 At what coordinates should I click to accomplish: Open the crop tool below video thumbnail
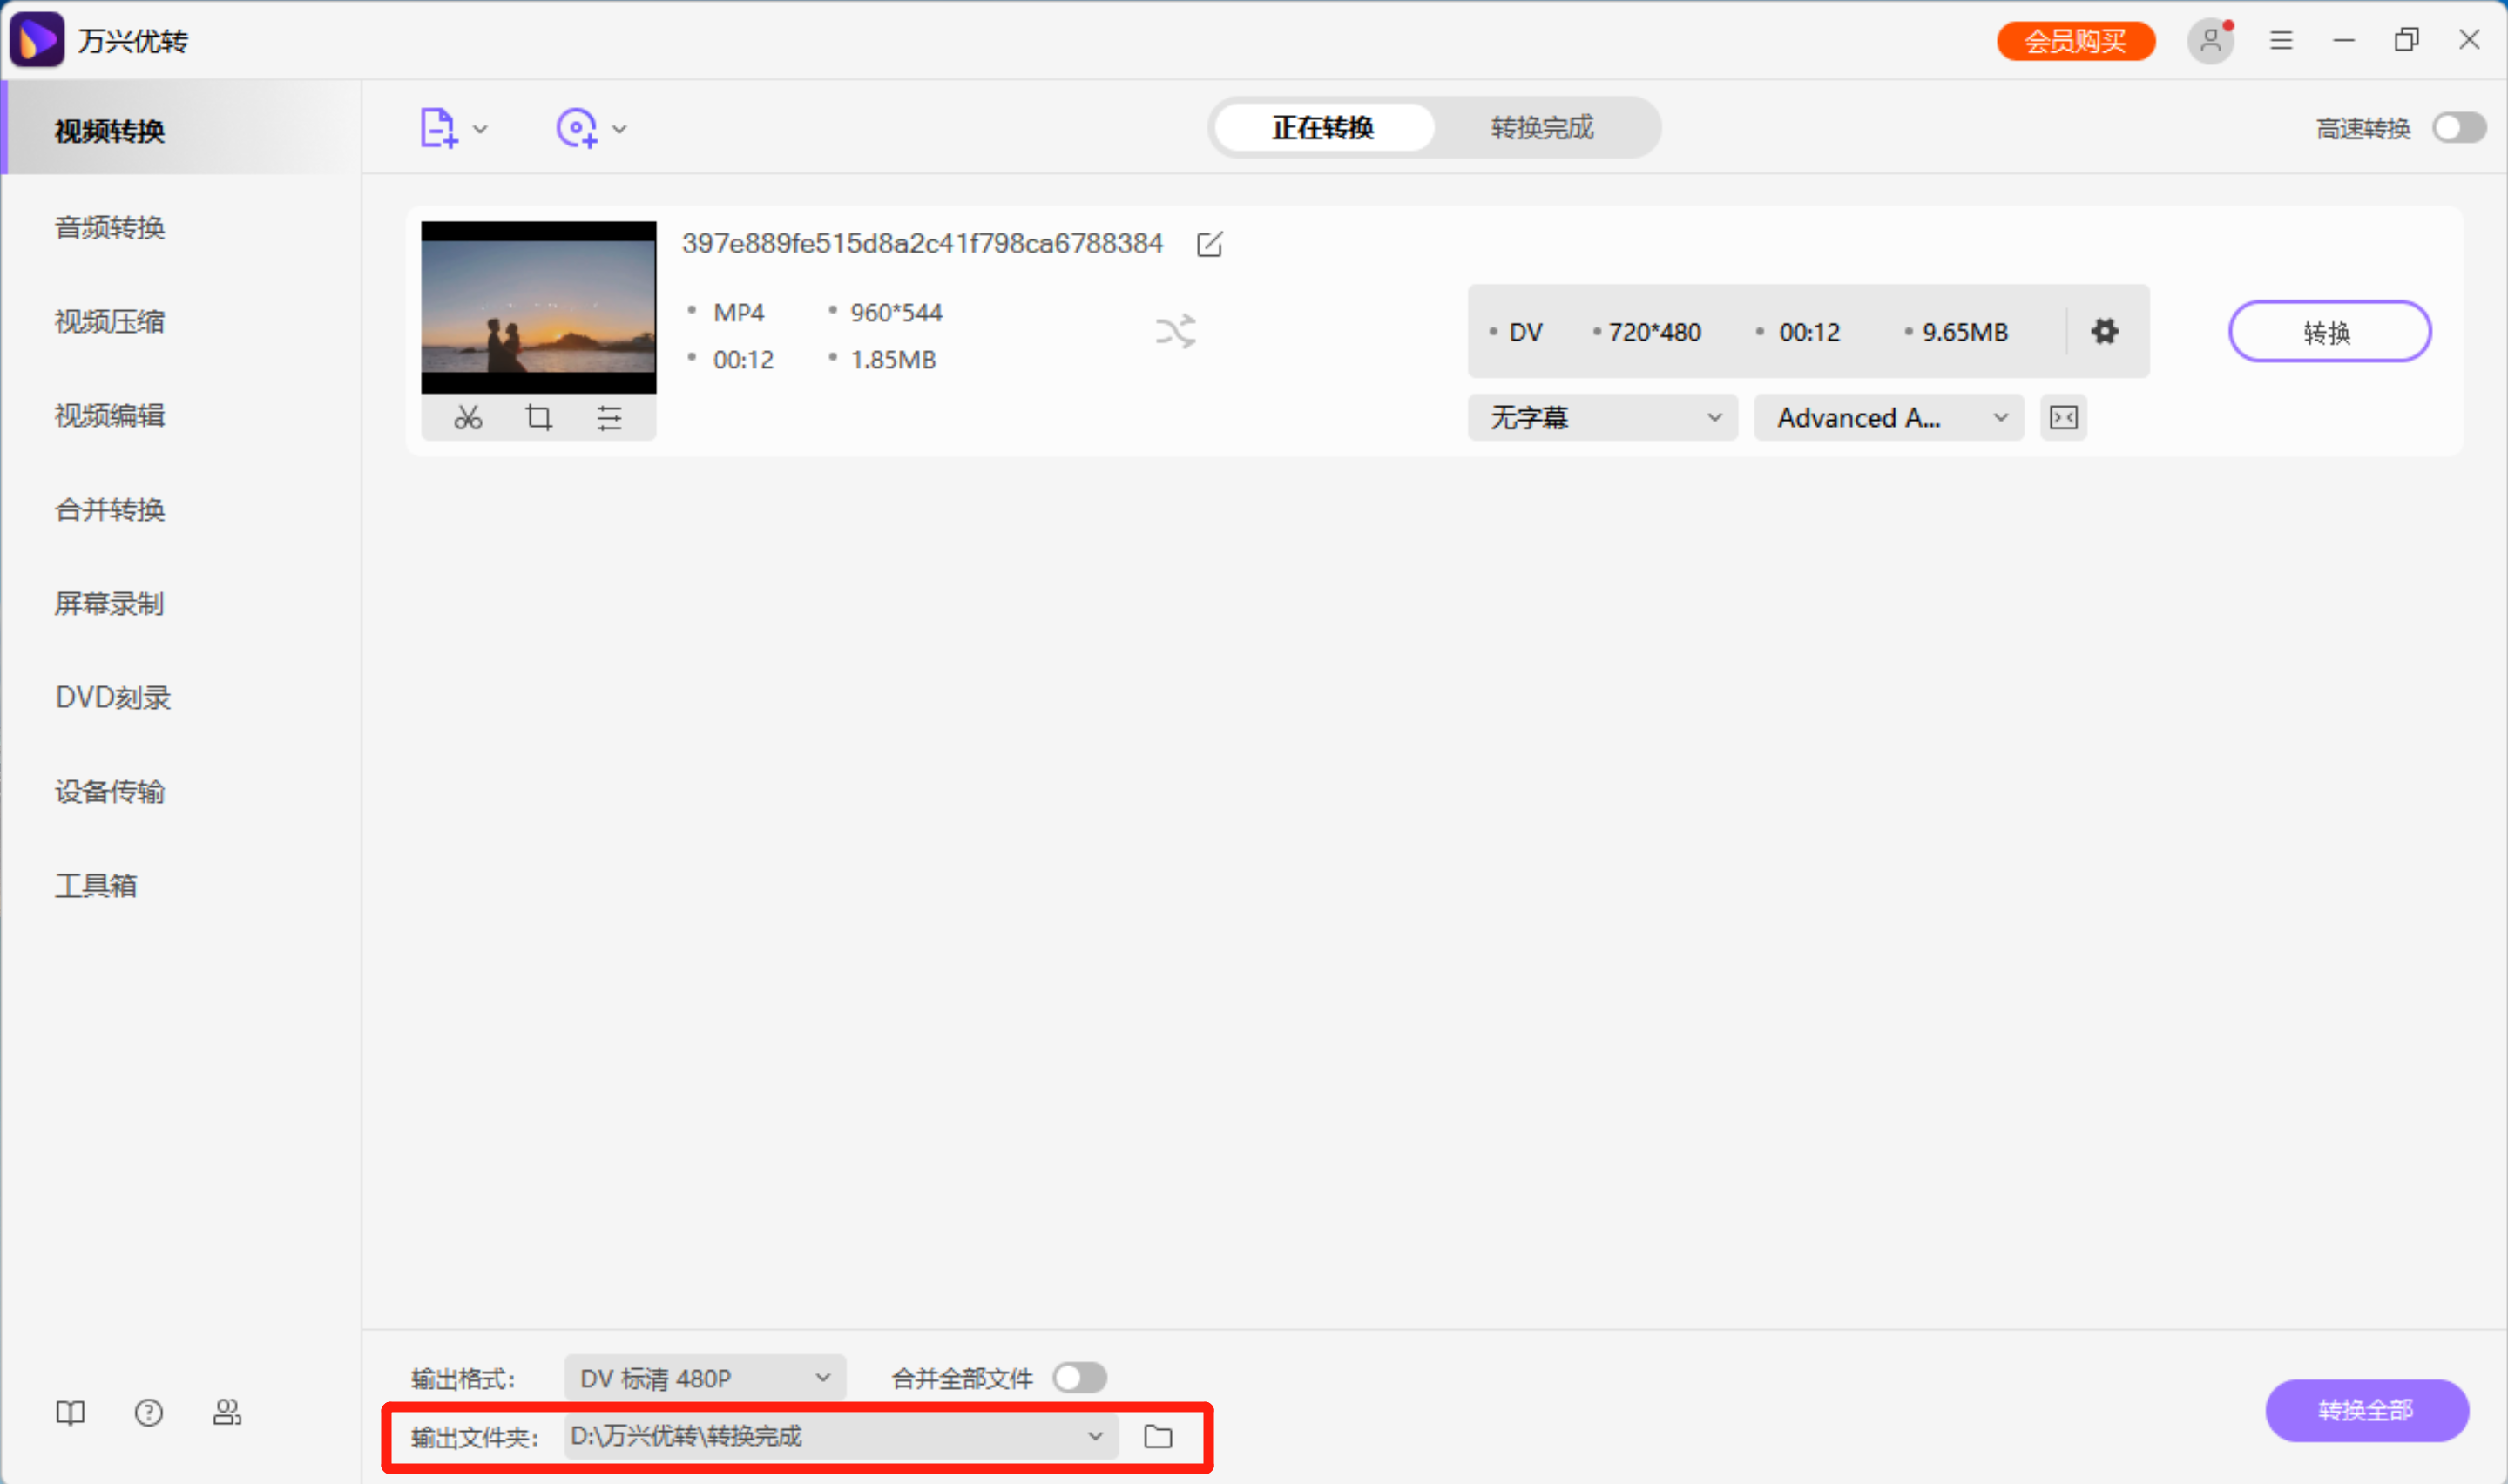point(538,417)
